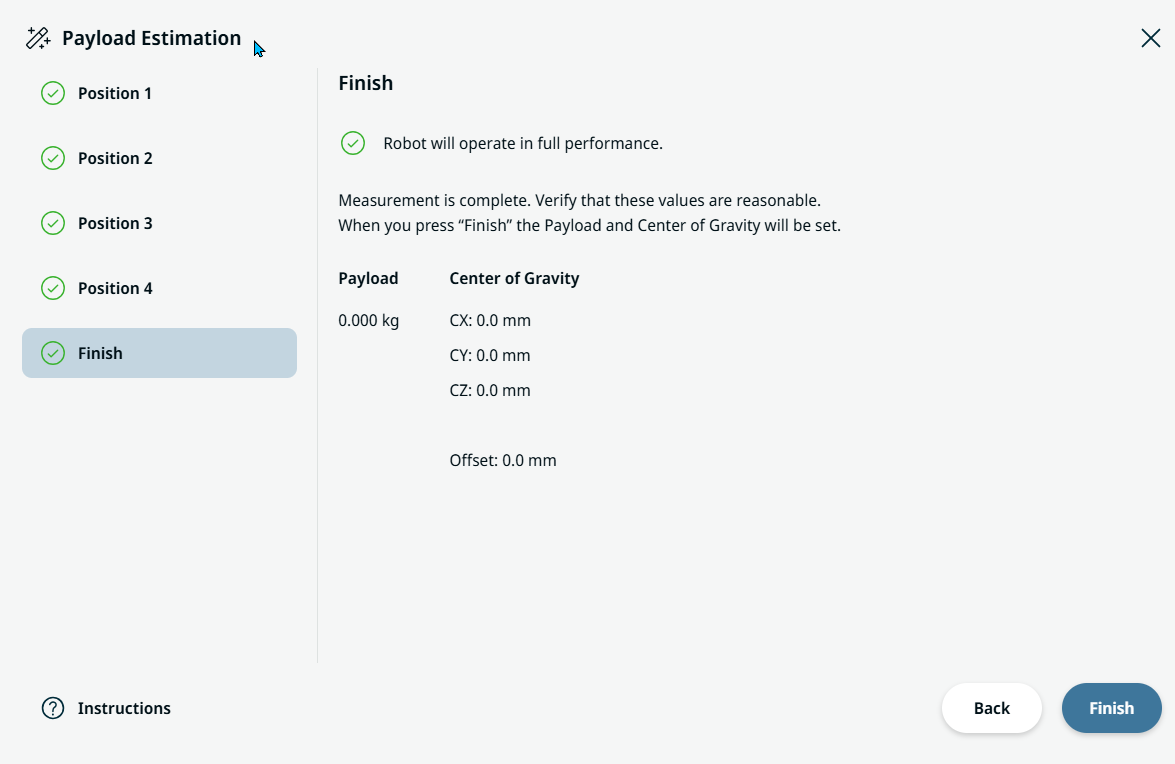Close the Payload Estimation dialog
This screenshot has width=1175, height=764.
click(1151, 38)
